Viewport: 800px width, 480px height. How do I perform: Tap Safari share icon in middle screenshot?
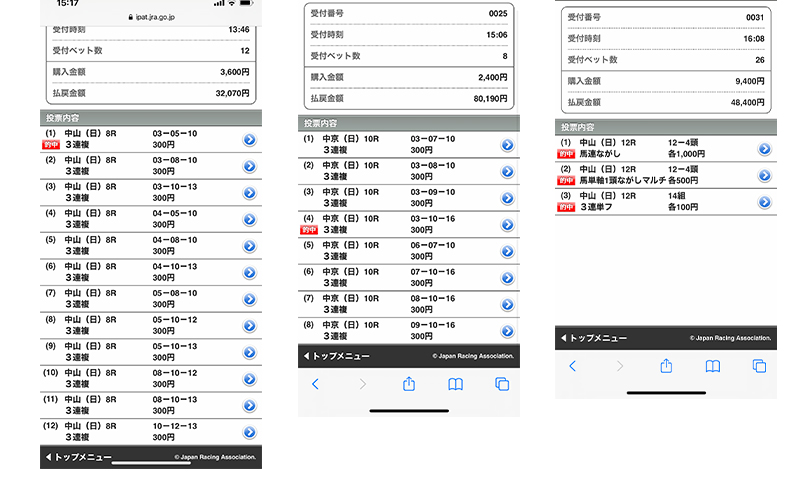point(408,384)
